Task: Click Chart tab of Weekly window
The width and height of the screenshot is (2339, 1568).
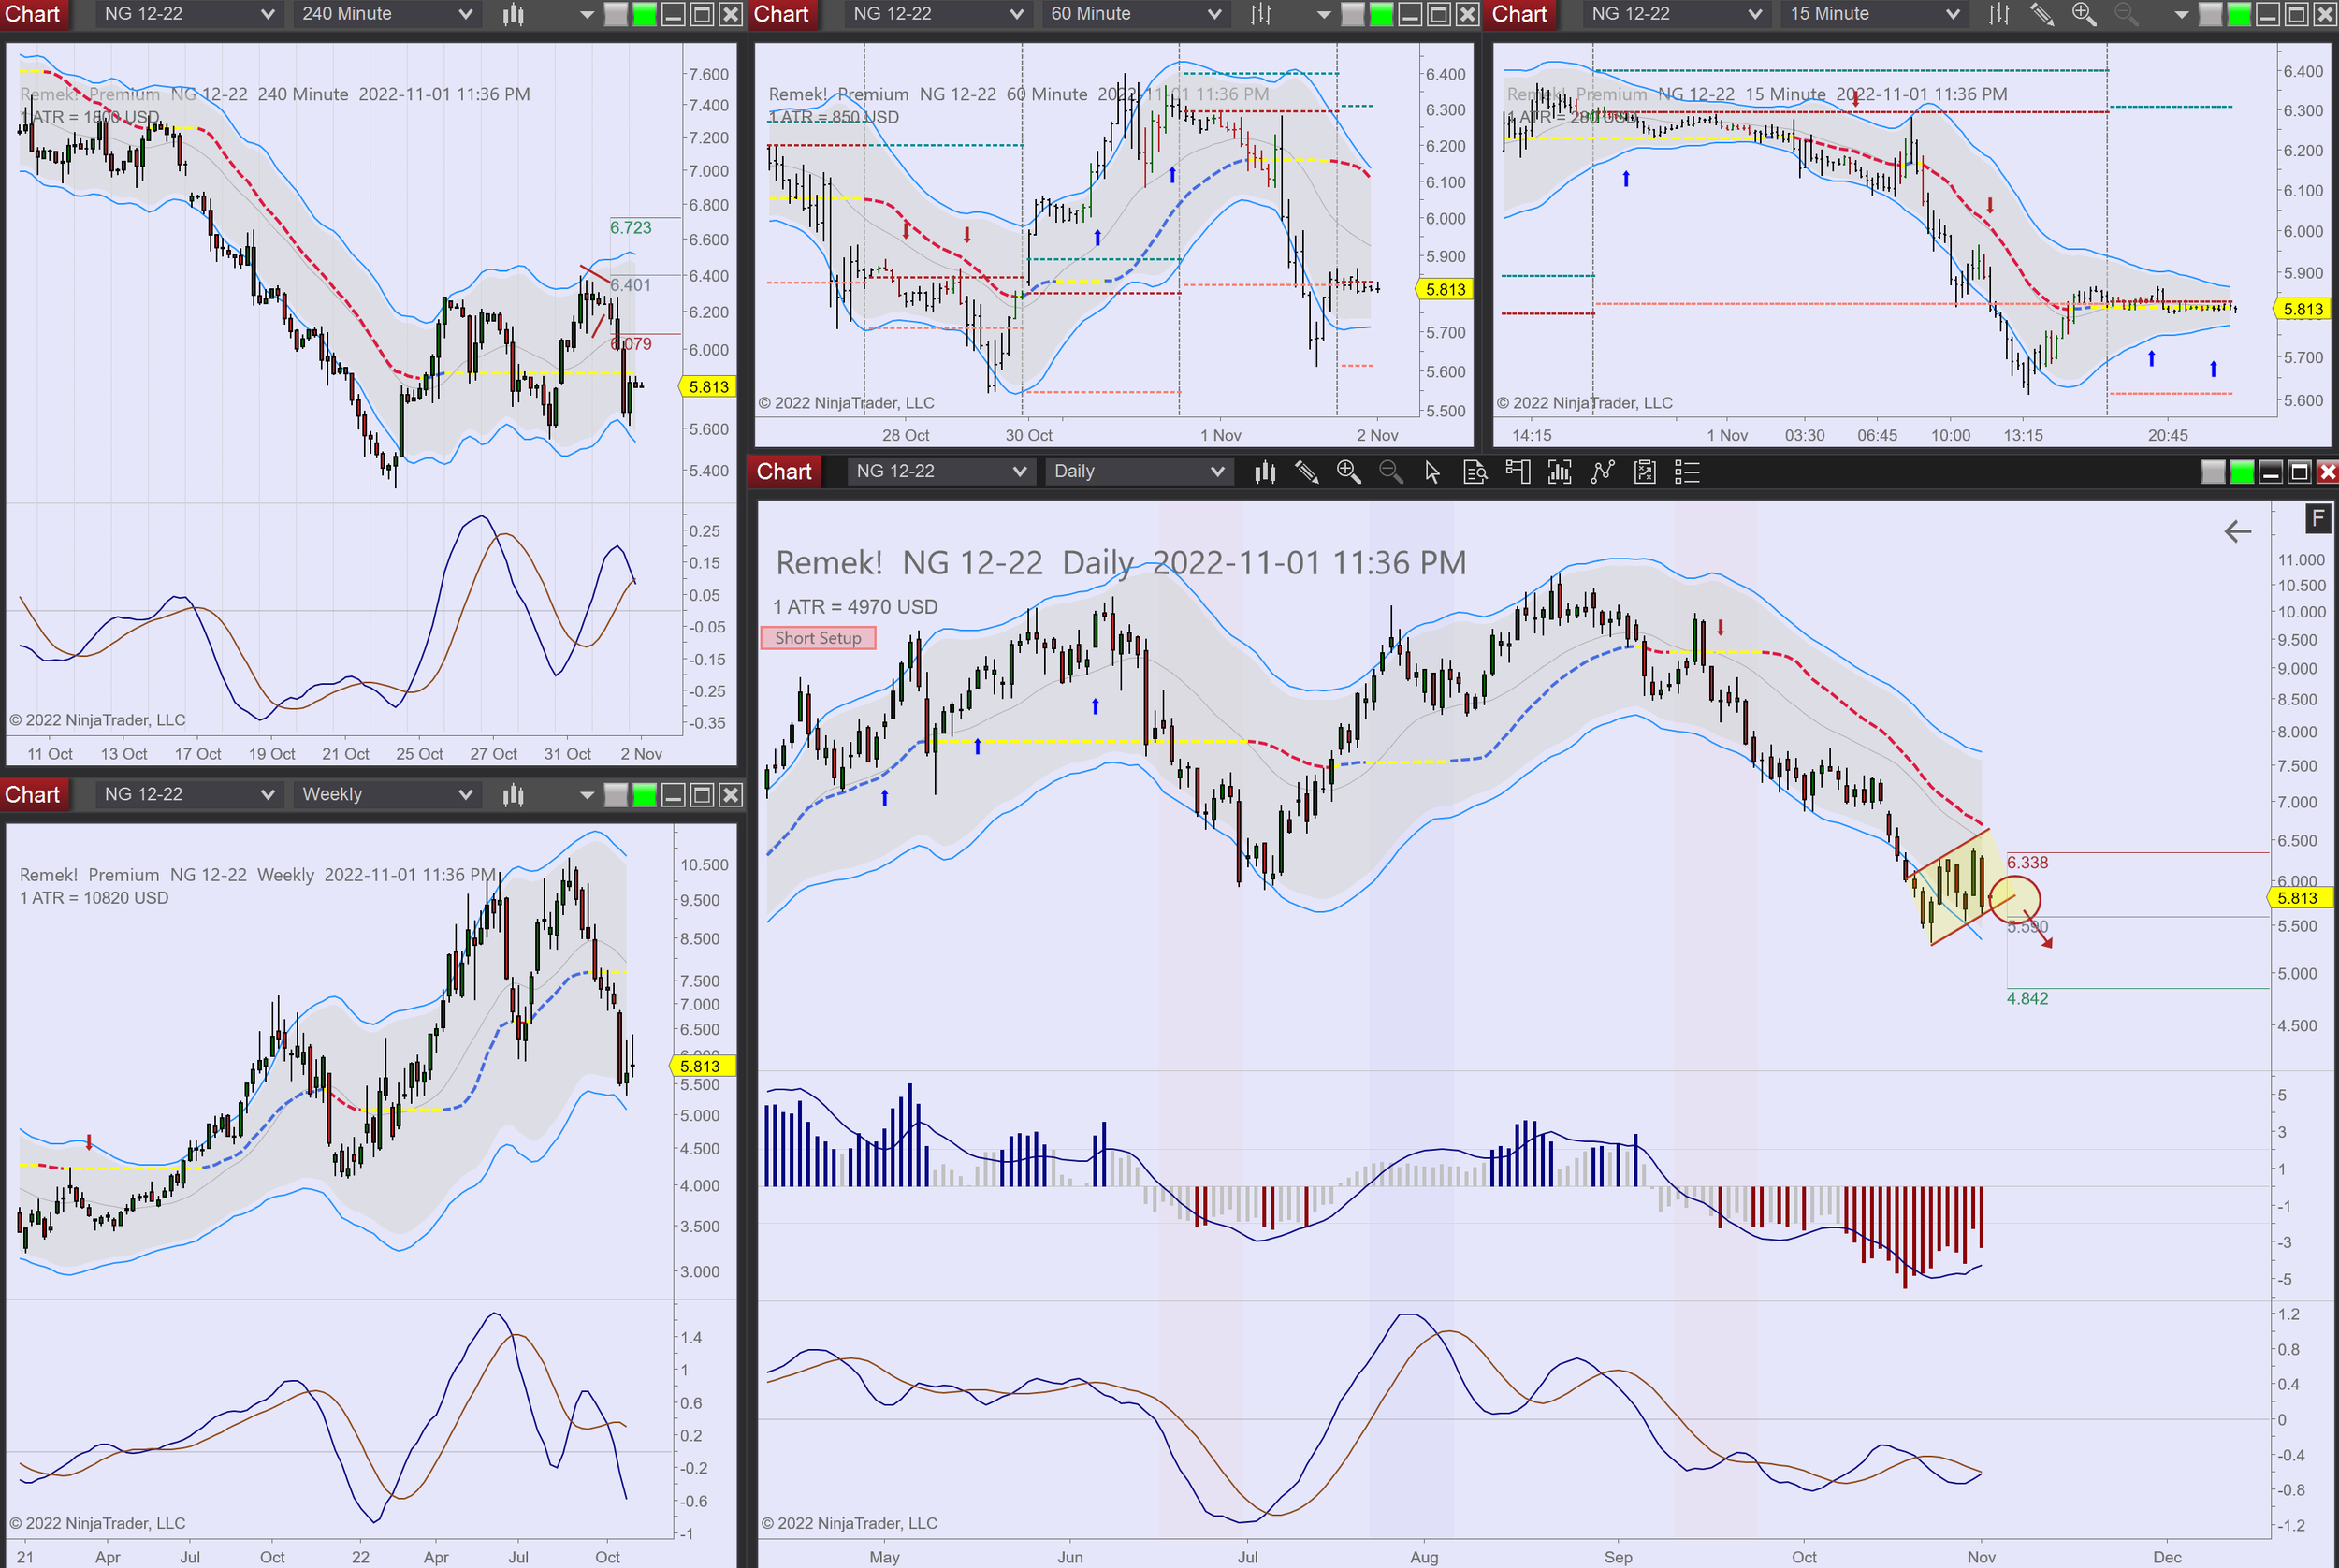Action: [33, 795]
